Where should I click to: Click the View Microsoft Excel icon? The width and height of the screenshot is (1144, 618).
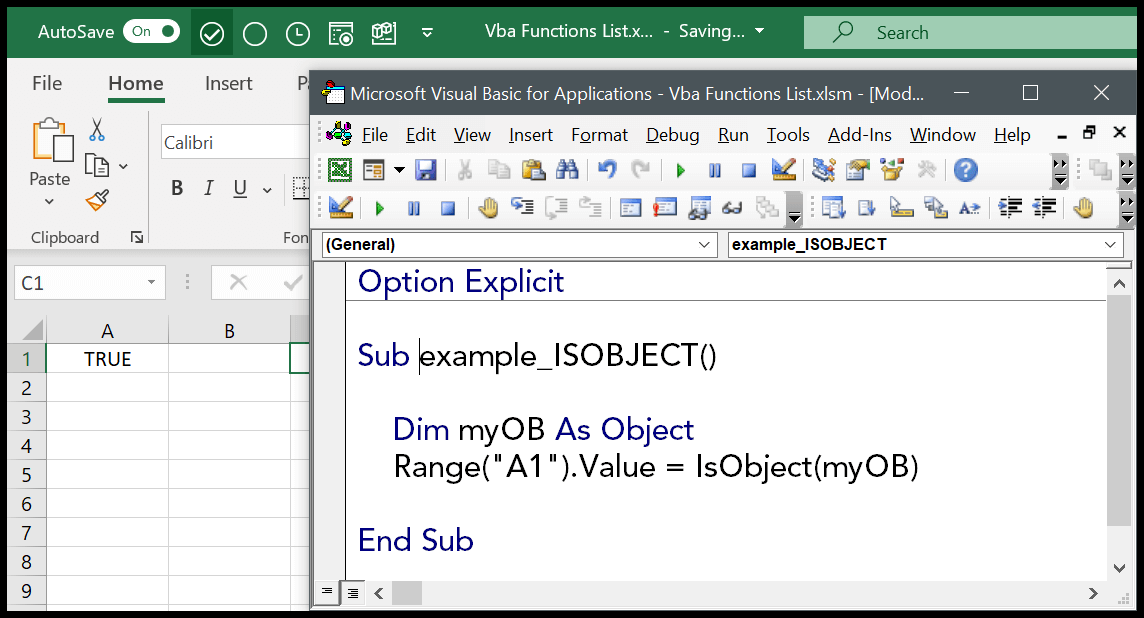point(341,170)
